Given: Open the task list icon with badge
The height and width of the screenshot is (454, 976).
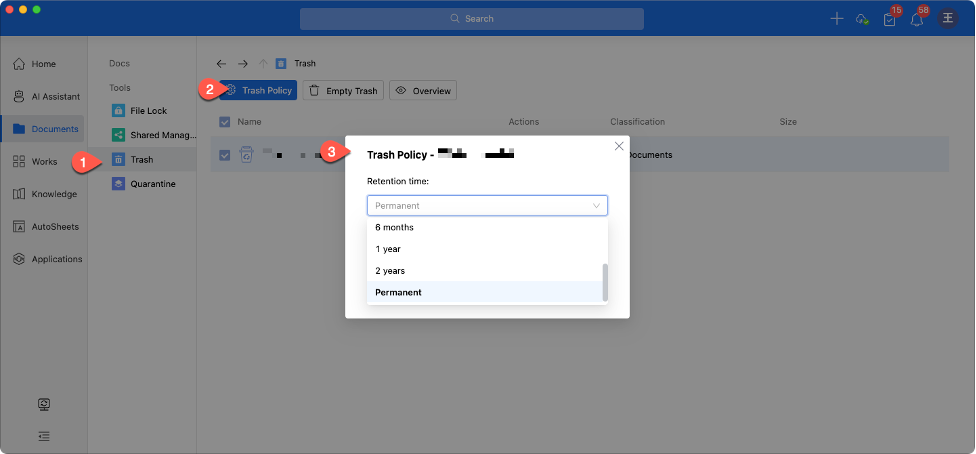Looking at the screenshot, I should click(x=889, y=20).
